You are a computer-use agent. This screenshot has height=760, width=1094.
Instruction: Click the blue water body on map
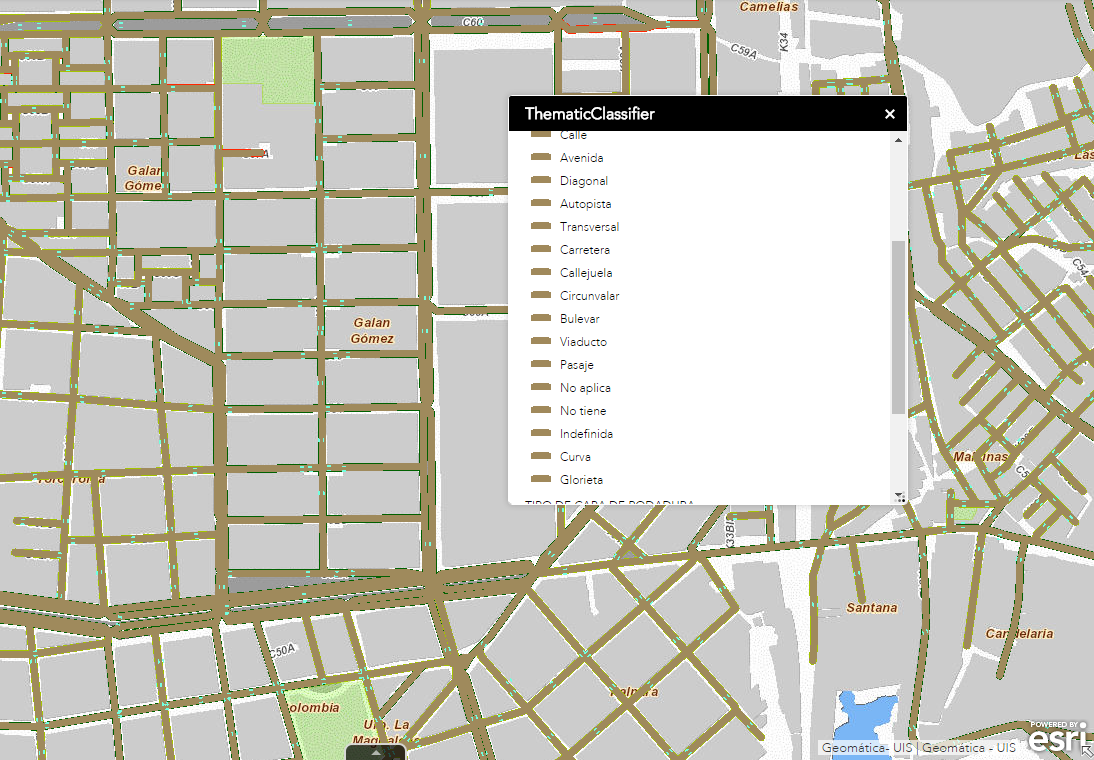865,722
